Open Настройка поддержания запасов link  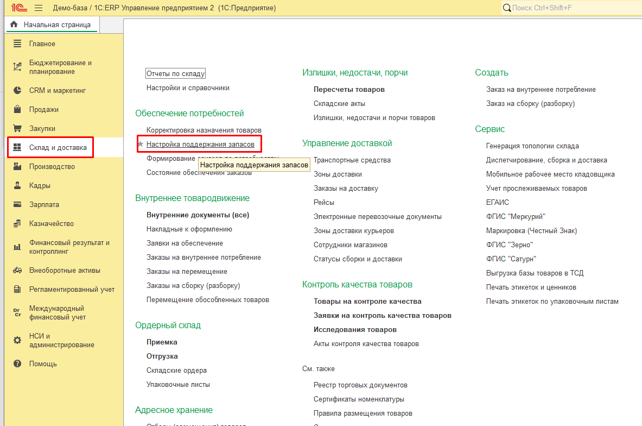[x=200, y=144]
